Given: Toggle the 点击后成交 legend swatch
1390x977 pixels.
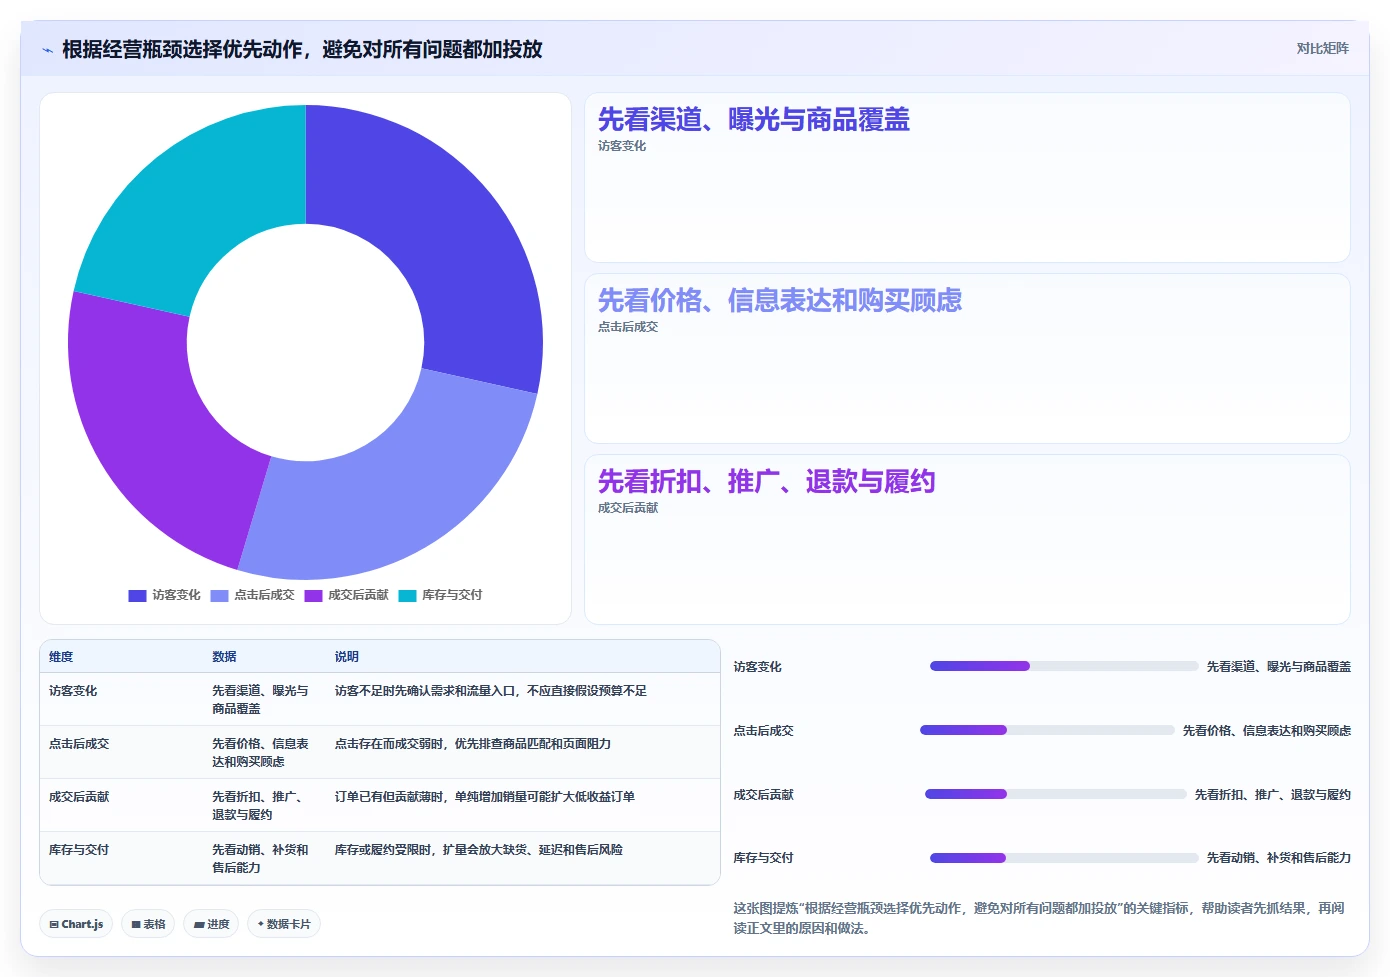Looking at the screenshot, I should click(220, 595).
